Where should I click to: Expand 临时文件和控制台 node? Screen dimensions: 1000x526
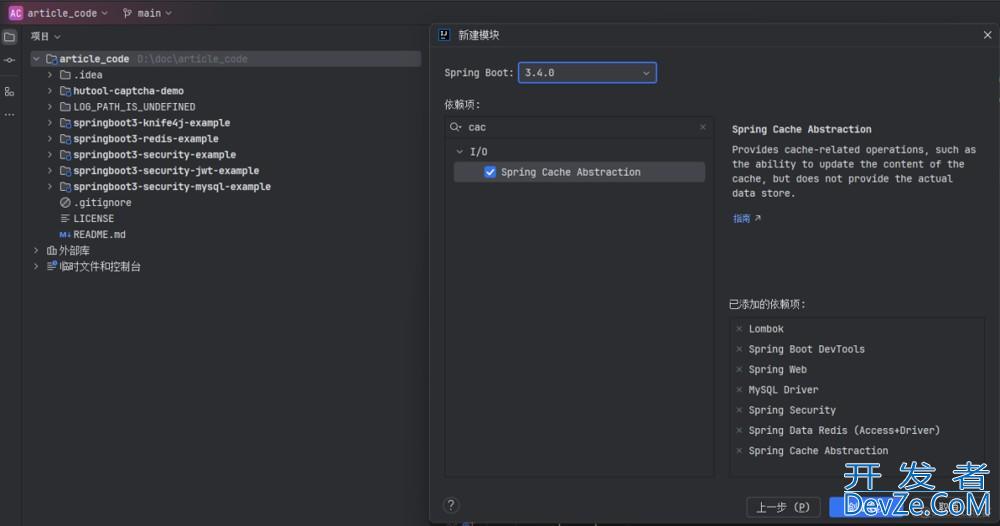pos(36,267)
